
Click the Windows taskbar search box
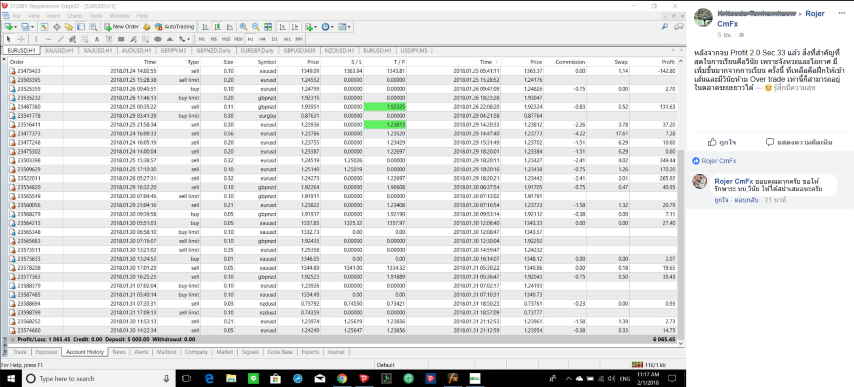pos(98,378)
